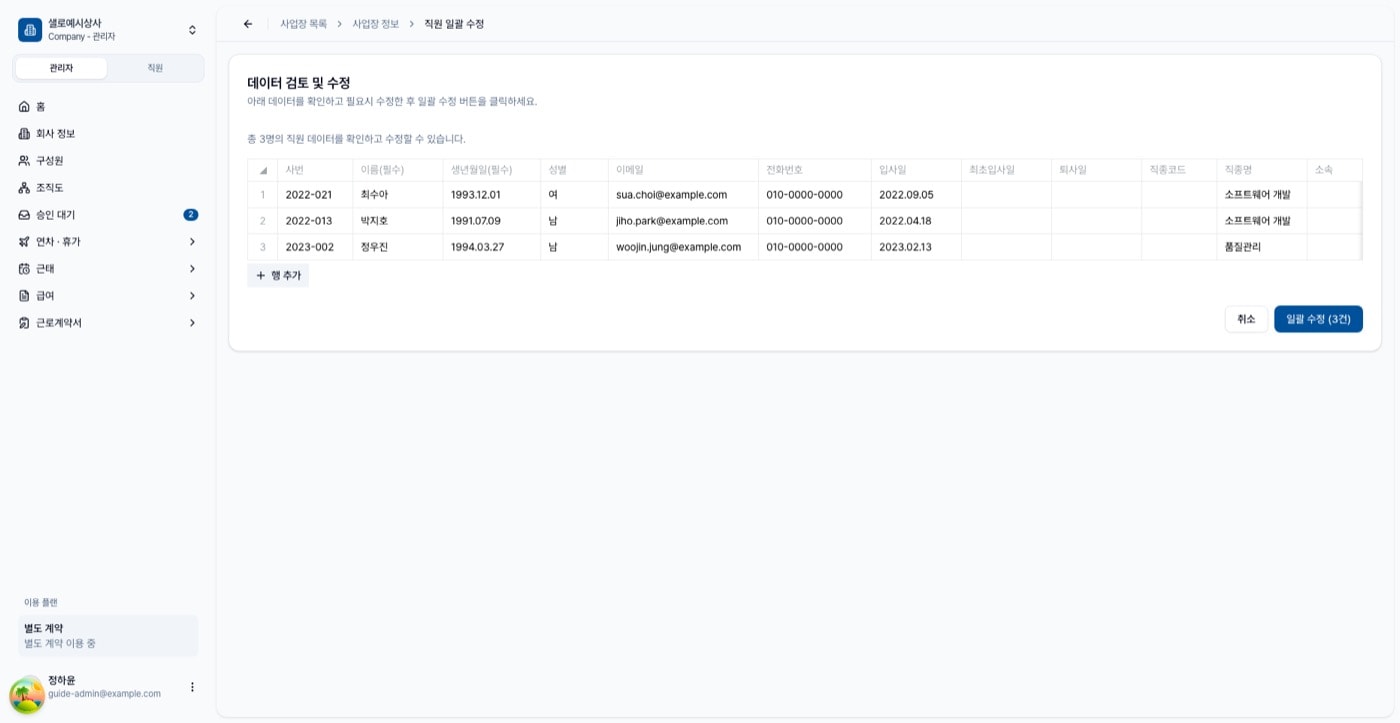Image resolution: width=1400 pixels, height=723 pixels.
Task: Switch to 직원 mode tab
Action: 155,68
